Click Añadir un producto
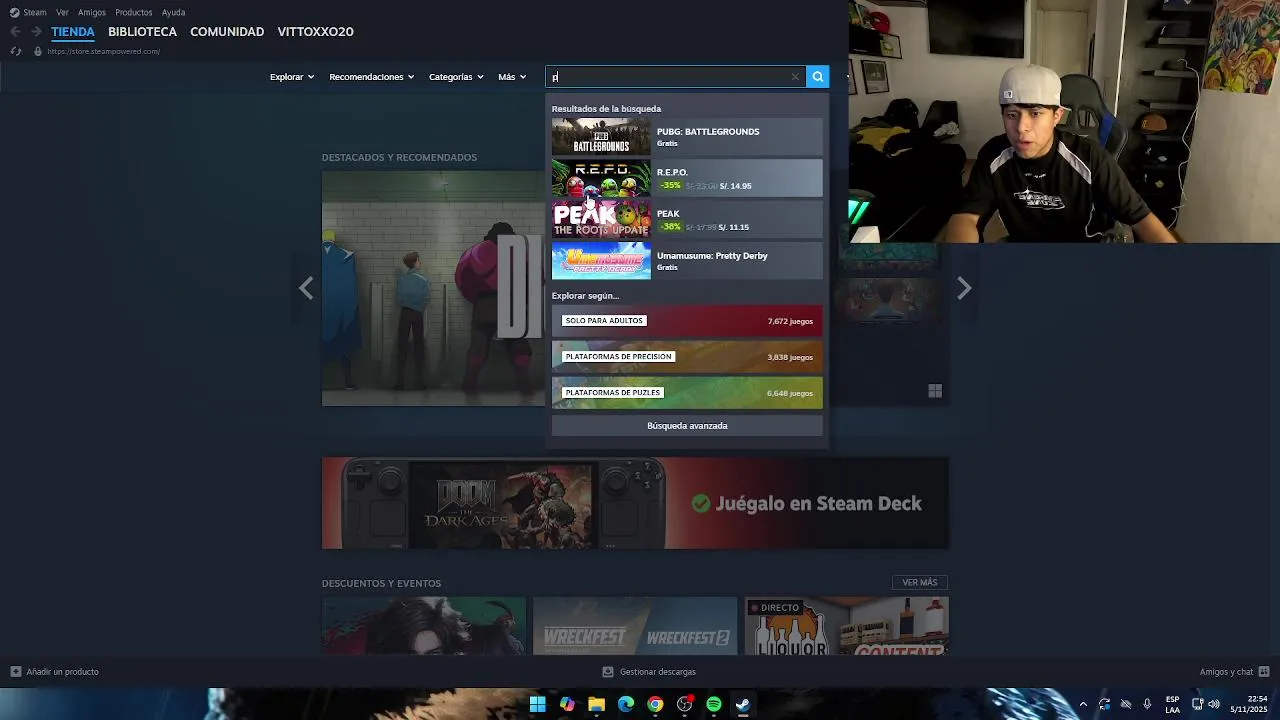The image size is (1280, 720). point(55,672)
